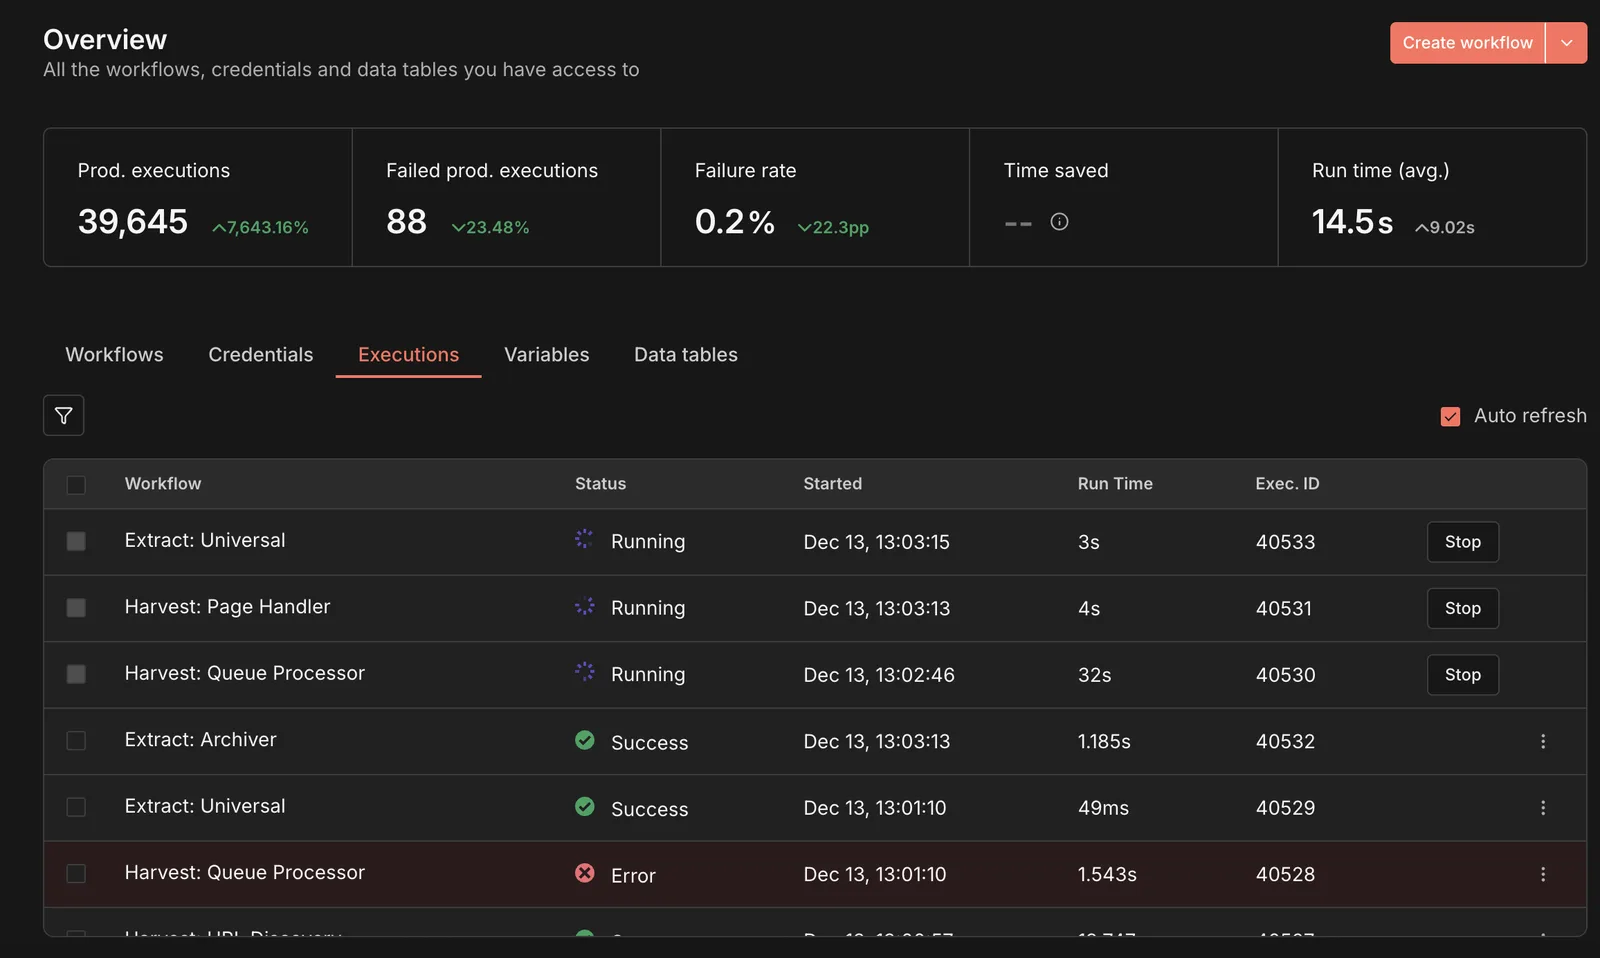The height and width of the screenshot is (958, 1600).
Task: Click running spinner for execution 40530
Action: [584, 672]
